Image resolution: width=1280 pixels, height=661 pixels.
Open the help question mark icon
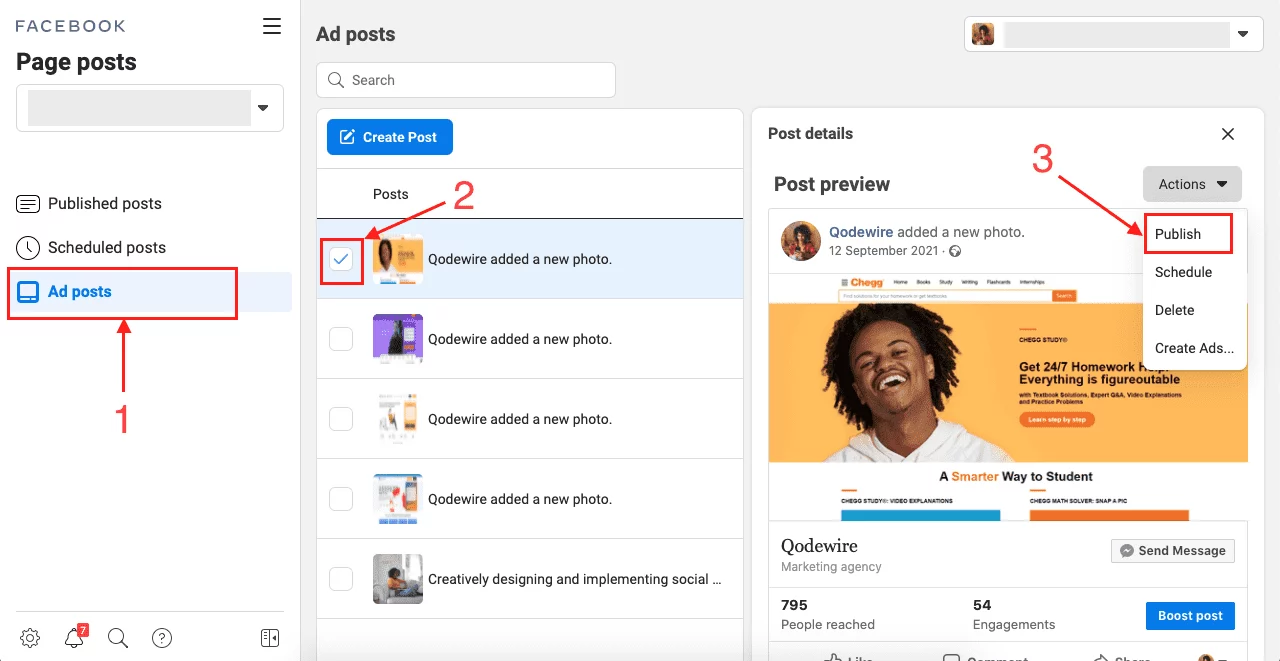[x=162, y=638]
